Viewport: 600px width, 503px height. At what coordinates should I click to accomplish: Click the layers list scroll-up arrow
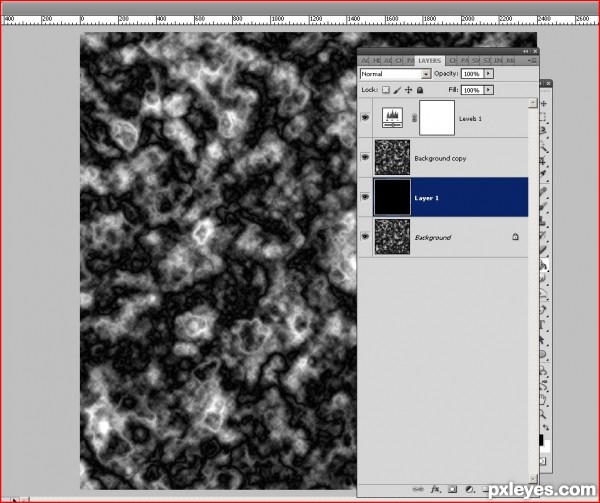(x=533, y=103)
